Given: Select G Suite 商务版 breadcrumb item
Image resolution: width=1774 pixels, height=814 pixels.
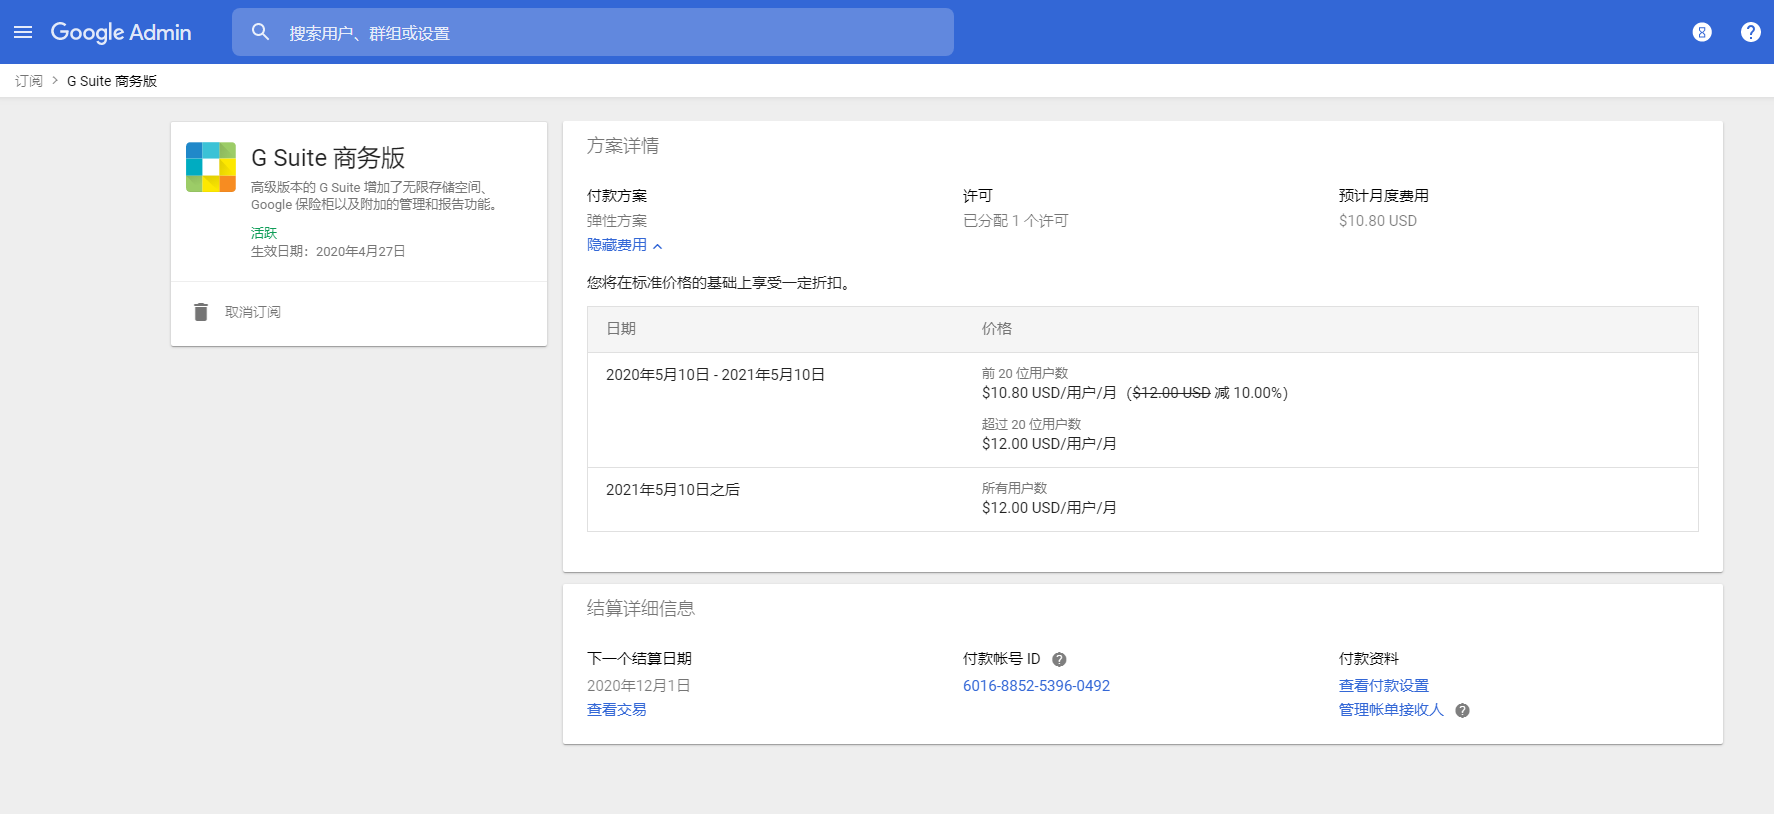Looking at the screenshot, I should tap(112, 81).
